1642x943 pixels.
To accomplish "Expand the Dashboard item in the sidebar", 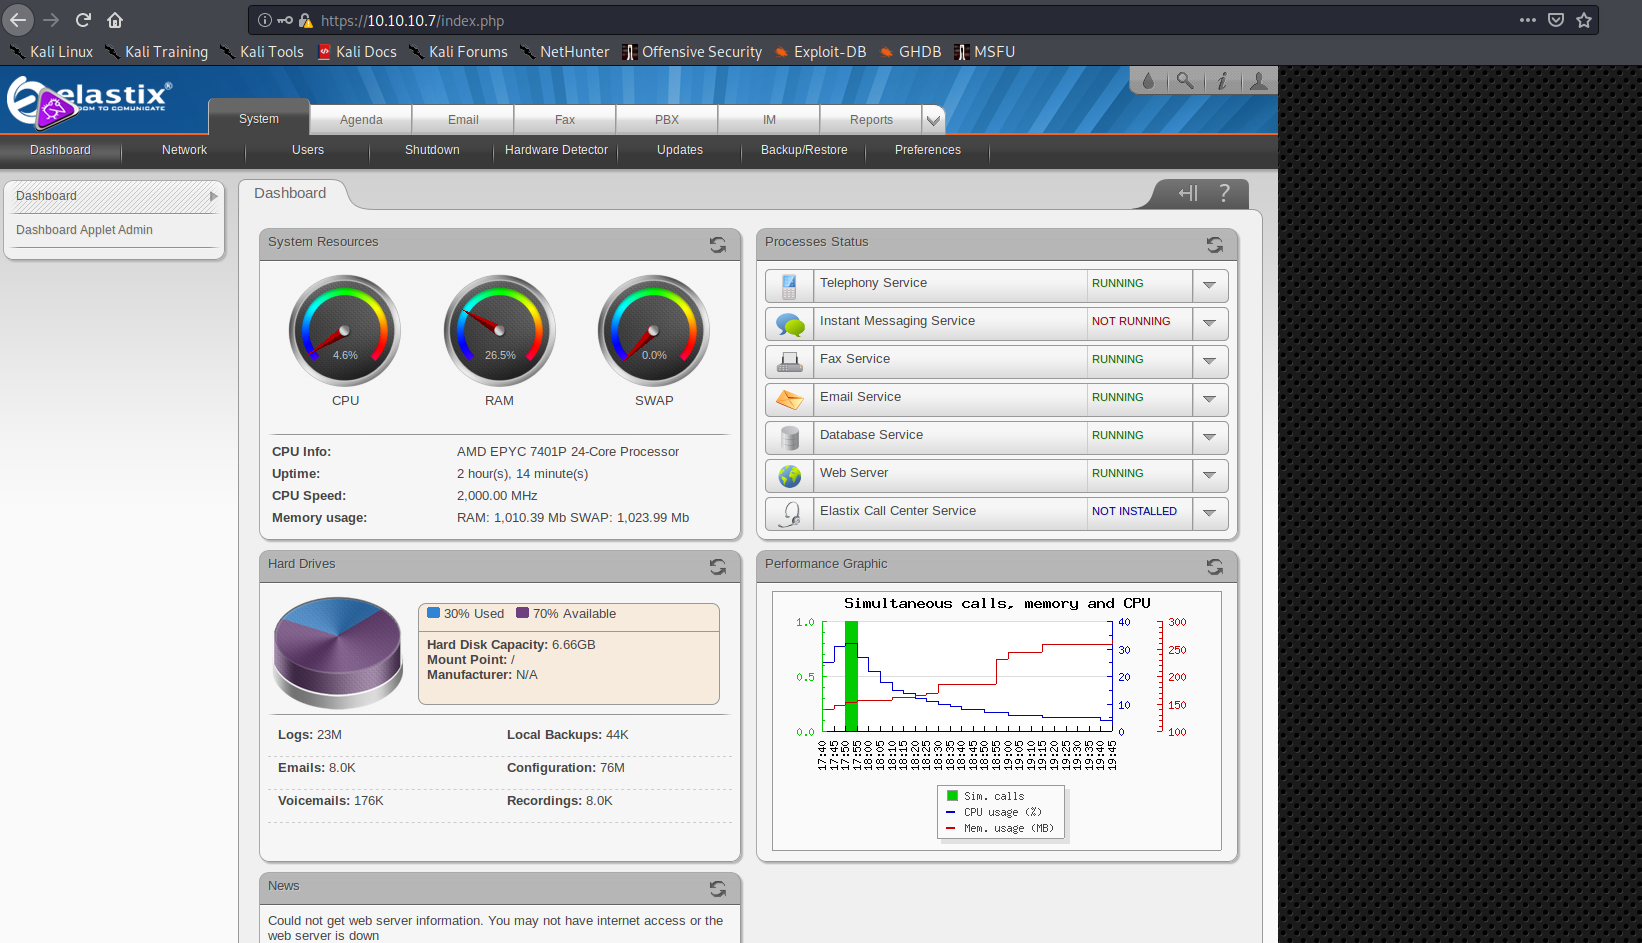I will point(211,196).
